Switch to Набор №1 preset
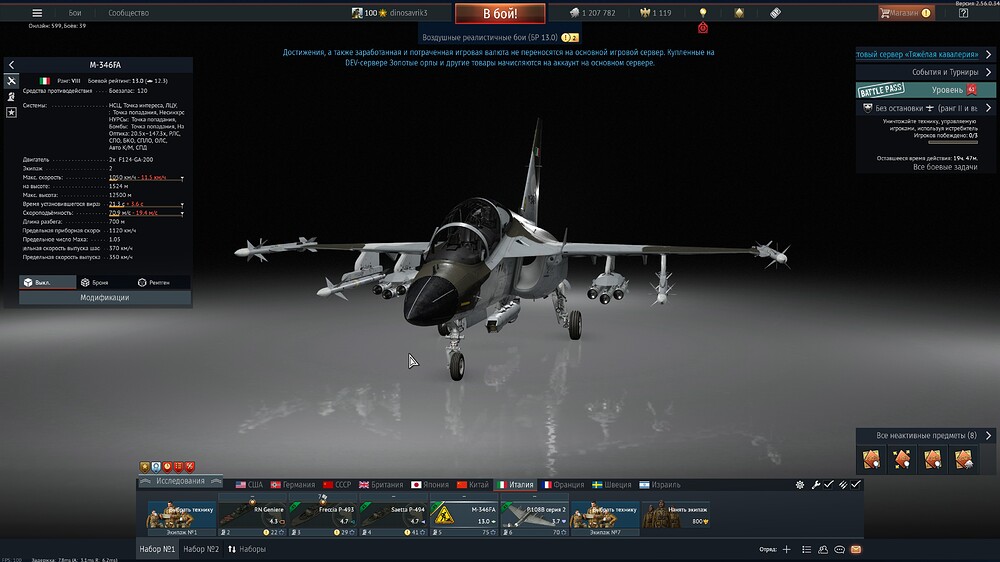The image size is (1000, 562). tap(157, 549)
